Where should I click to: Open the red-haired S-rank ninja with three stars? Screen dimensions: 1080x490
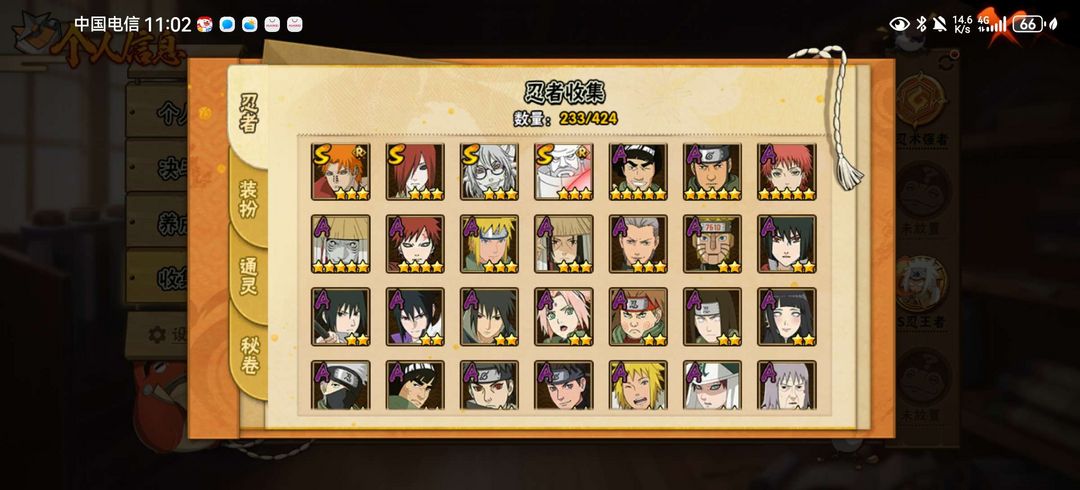[415, 172]
